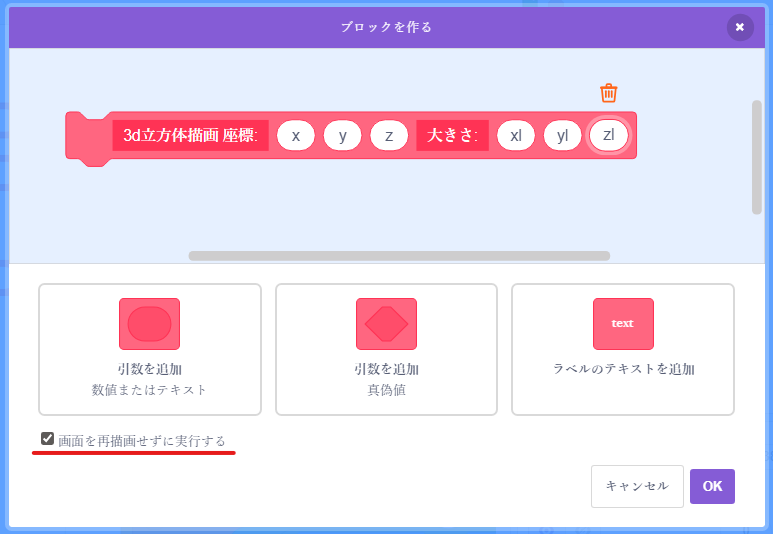Click the horizontal scrollbar under block preview

tap(399, 256)
